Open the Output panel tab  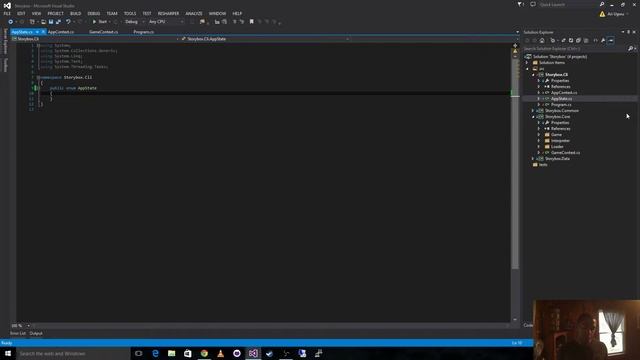point(36,333)
